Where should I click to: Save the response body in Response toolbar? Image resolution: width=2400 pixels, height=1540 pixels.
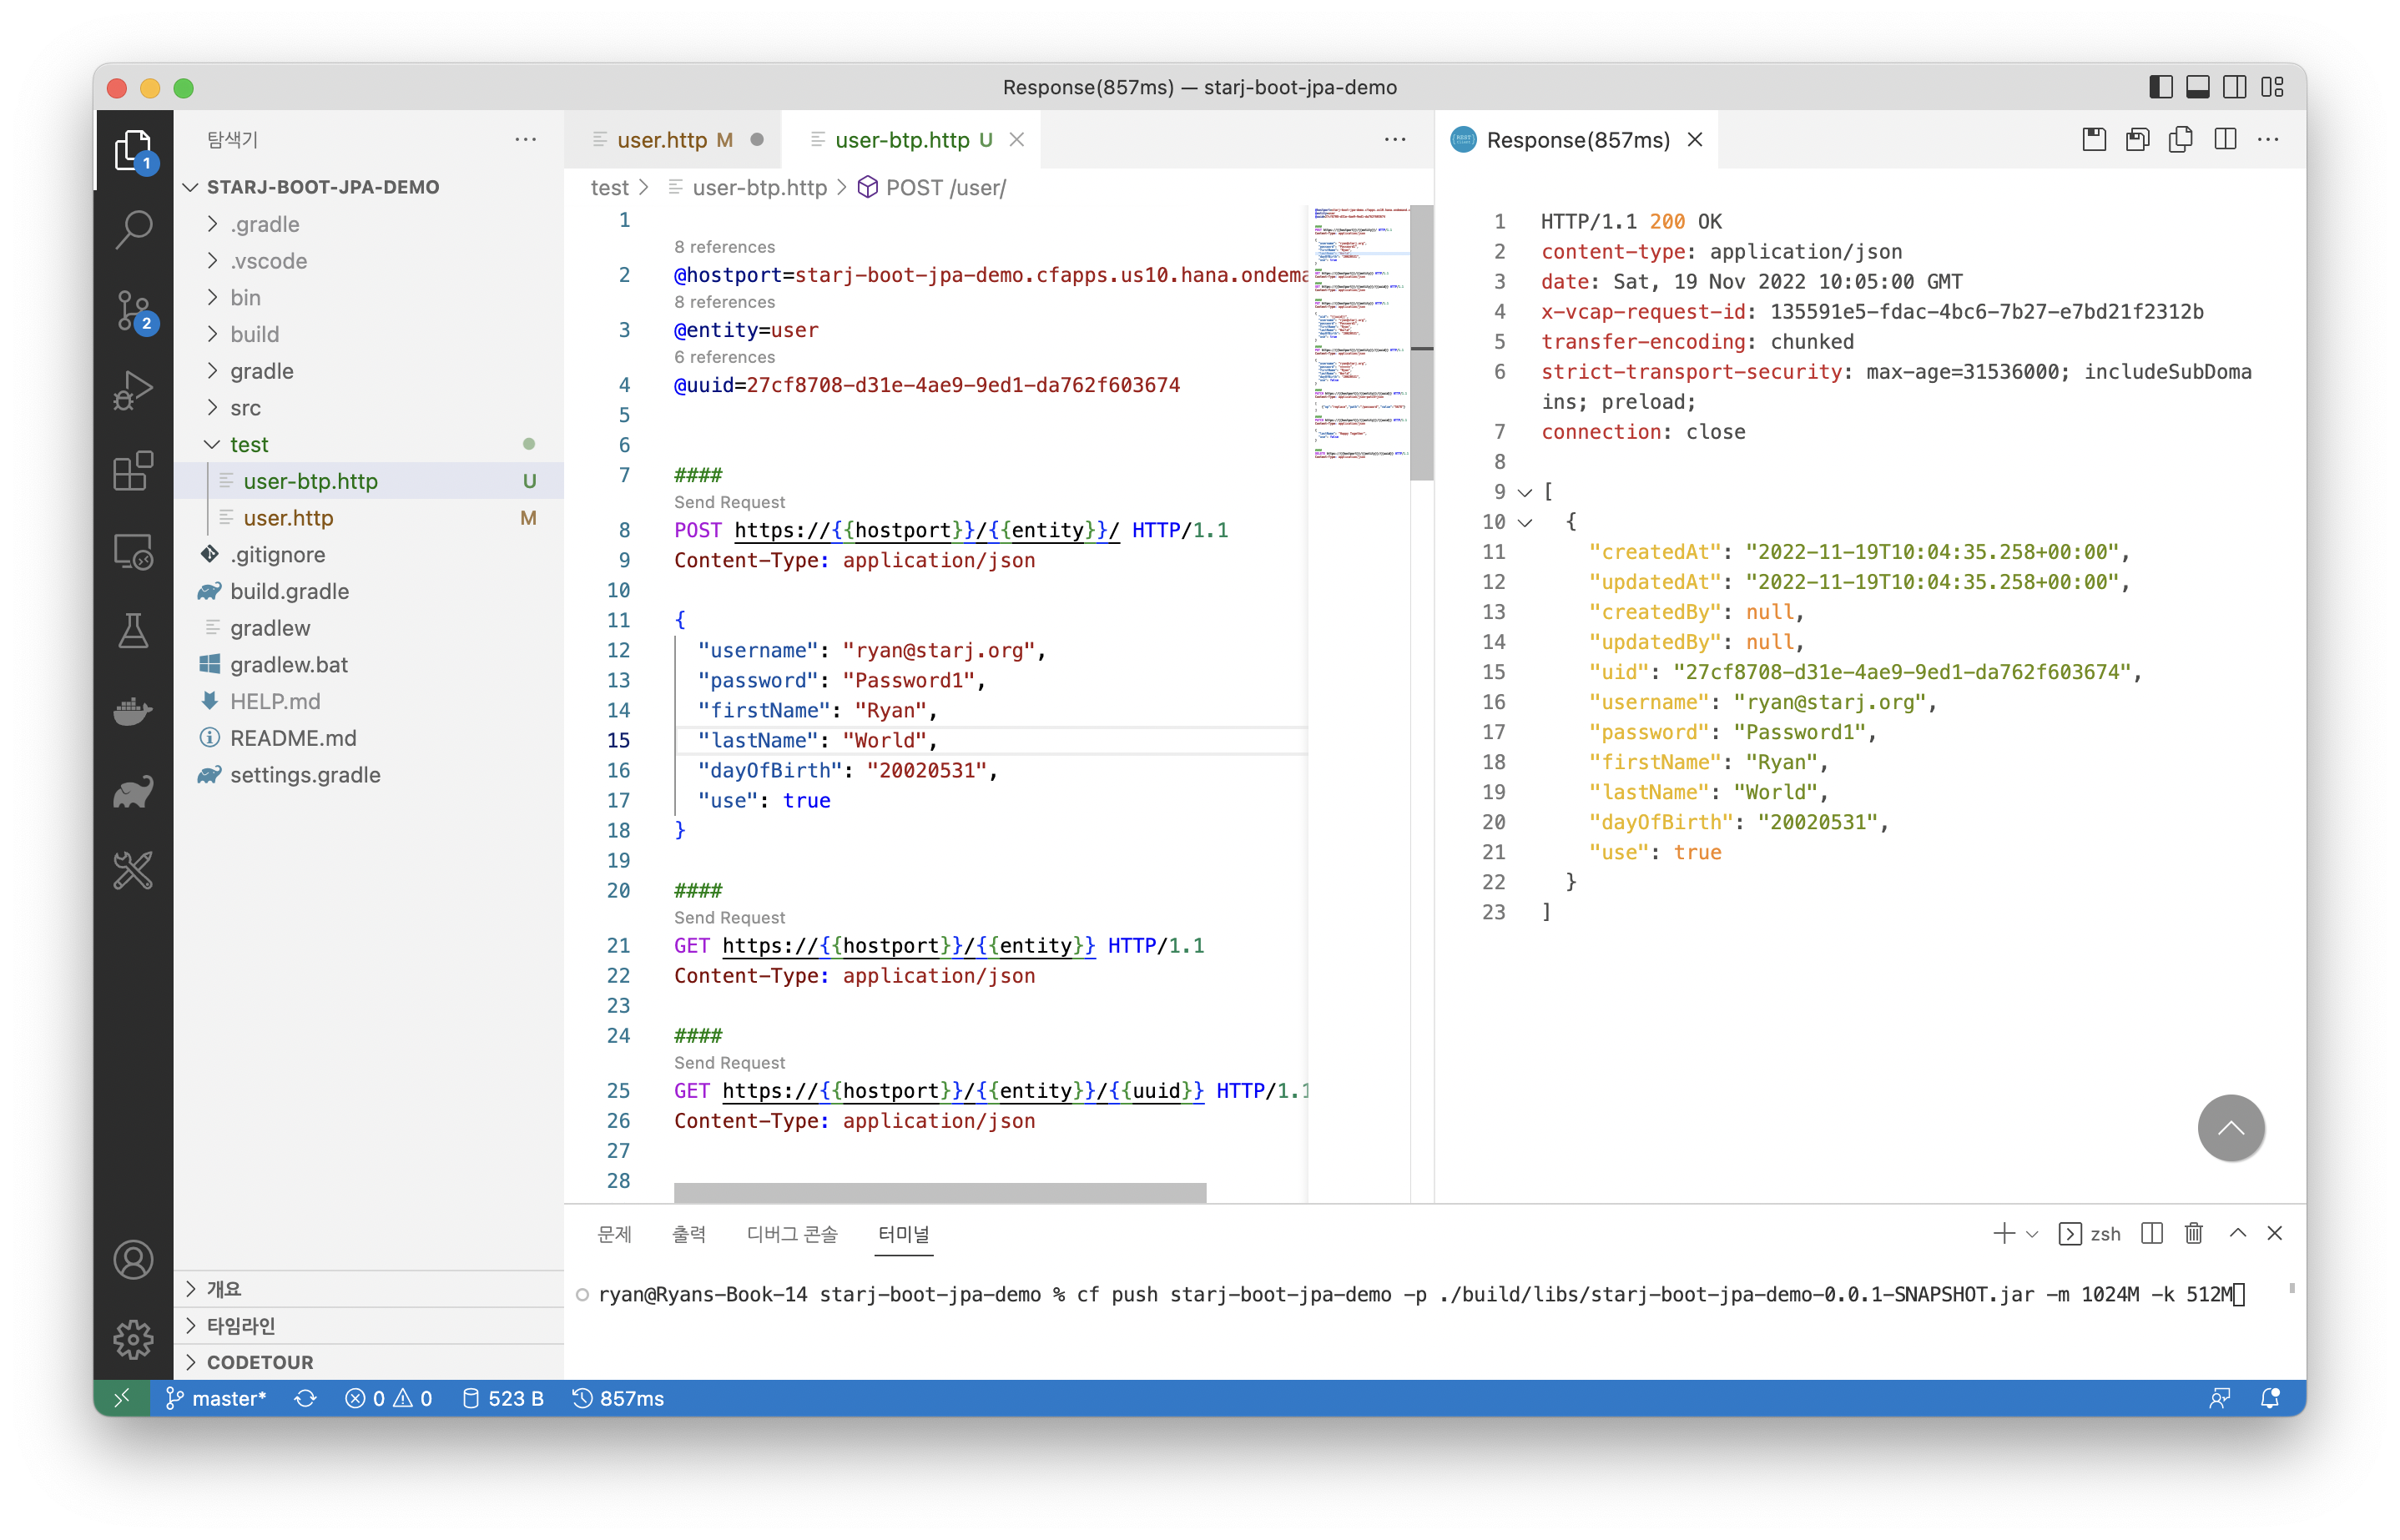tap(2137, 140)
